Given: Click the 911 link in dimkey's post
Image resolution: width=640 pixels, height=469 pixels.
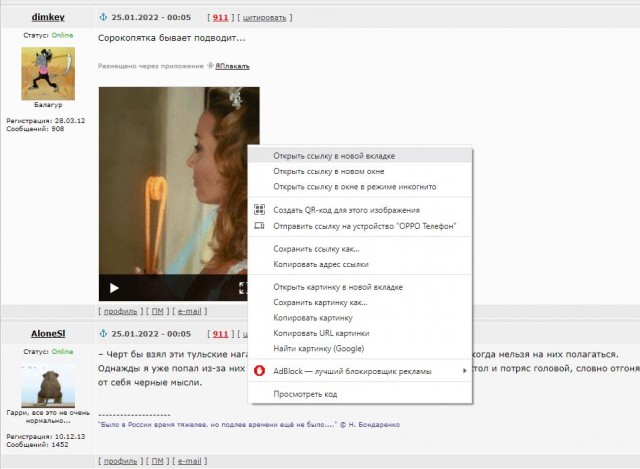Looking at the screenshot, I should (x=220, y=18).
